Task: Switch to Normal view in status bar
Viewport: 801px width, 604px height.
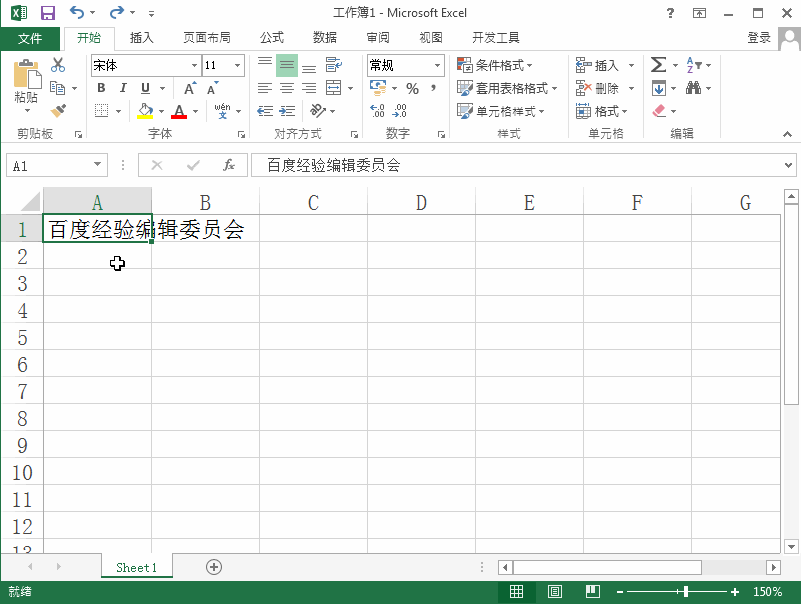Action: pos(516,592)
